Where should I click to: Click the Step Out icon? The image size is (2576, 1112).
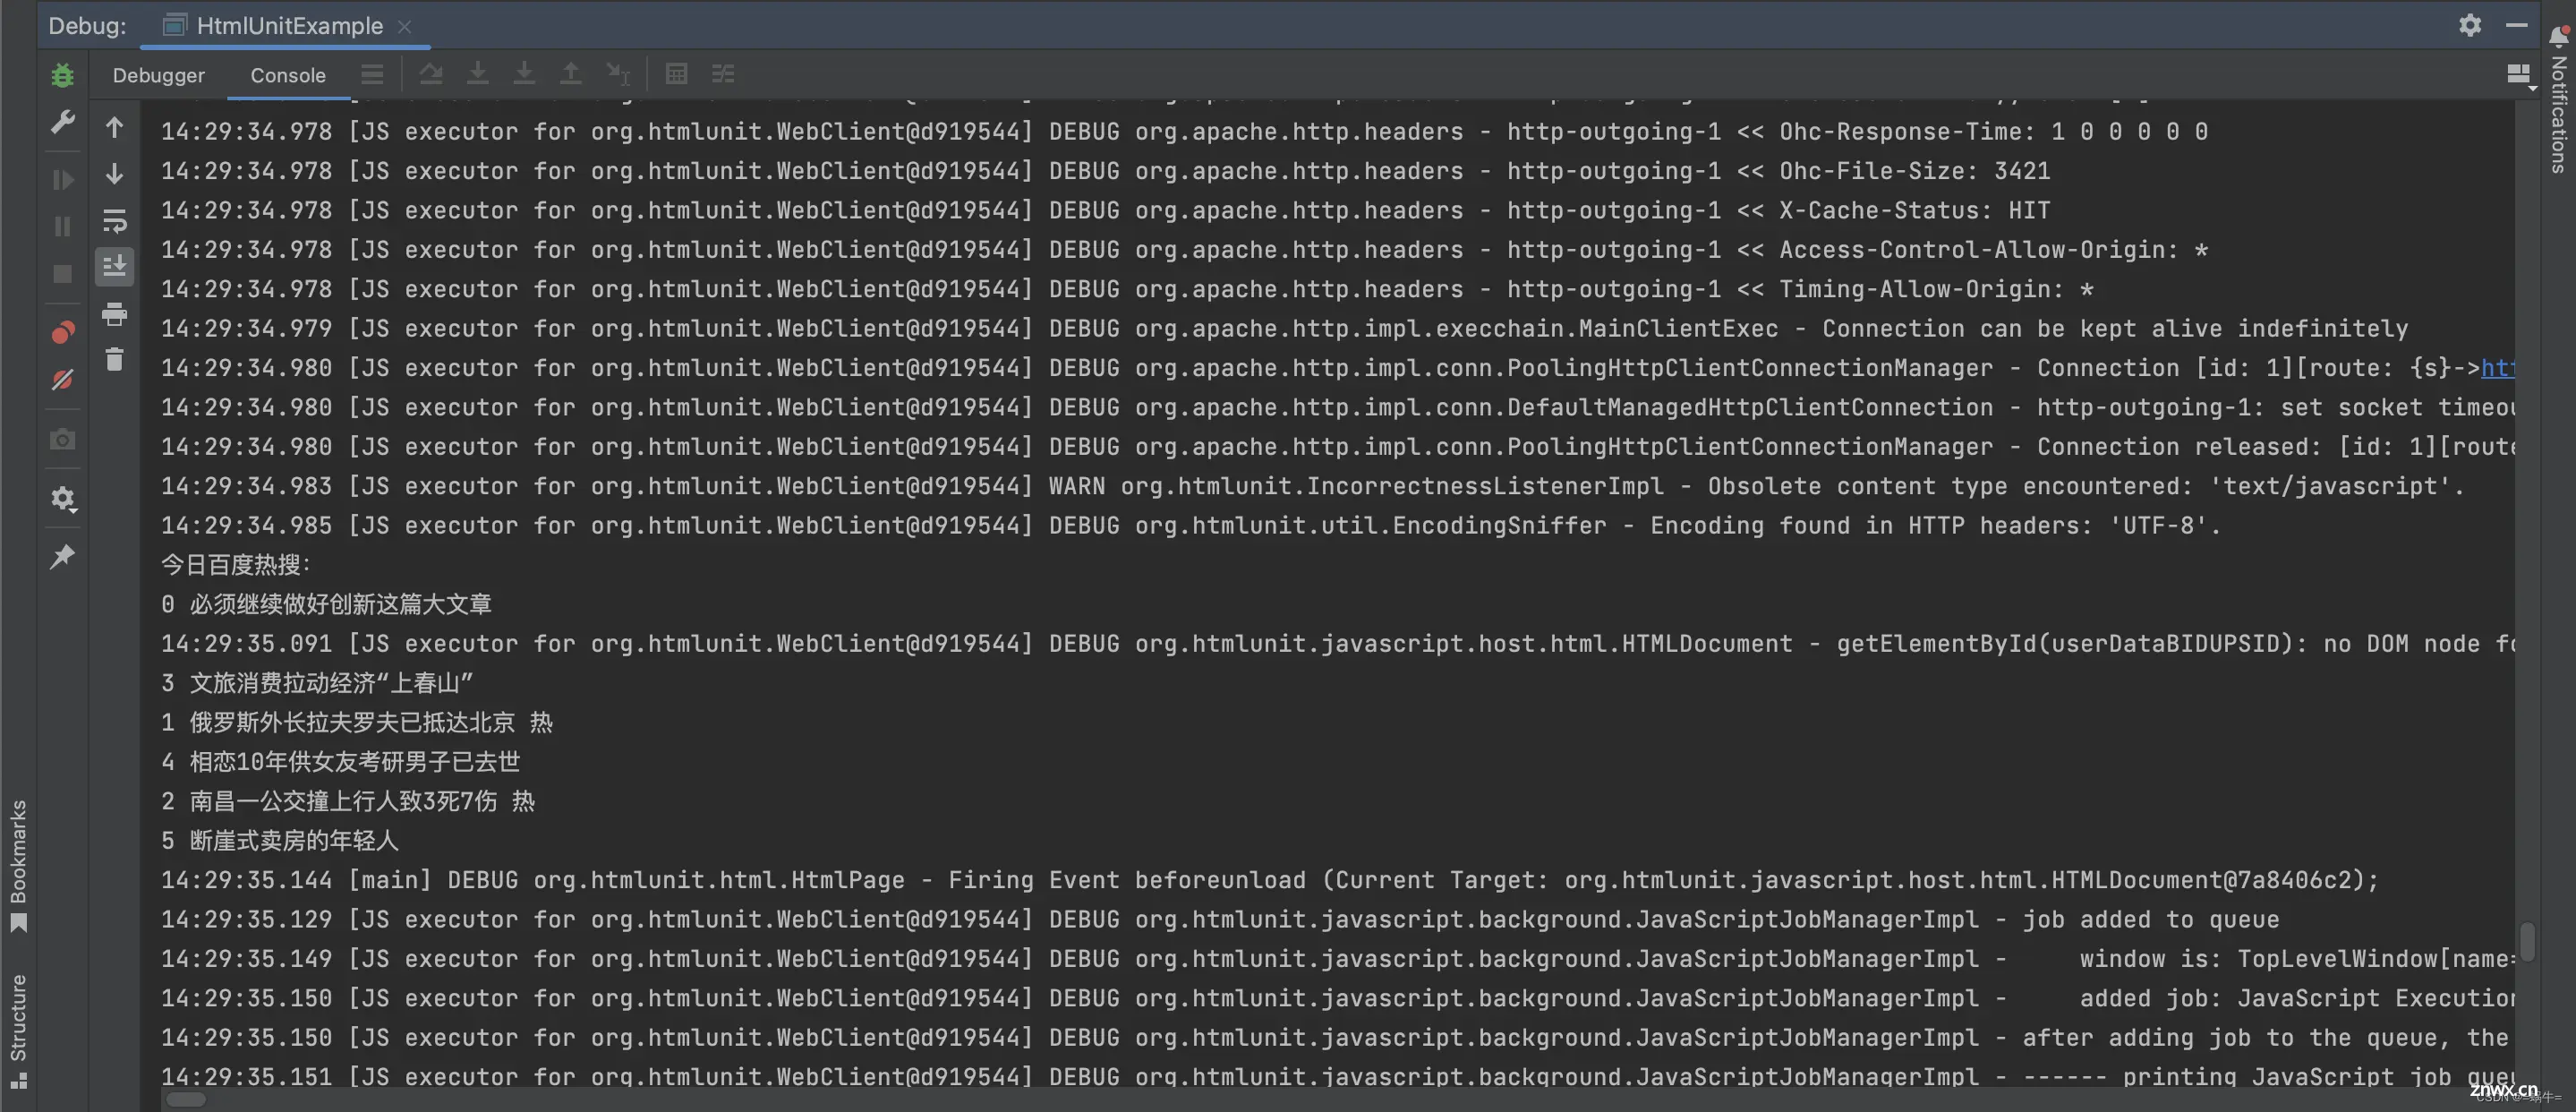570,74
